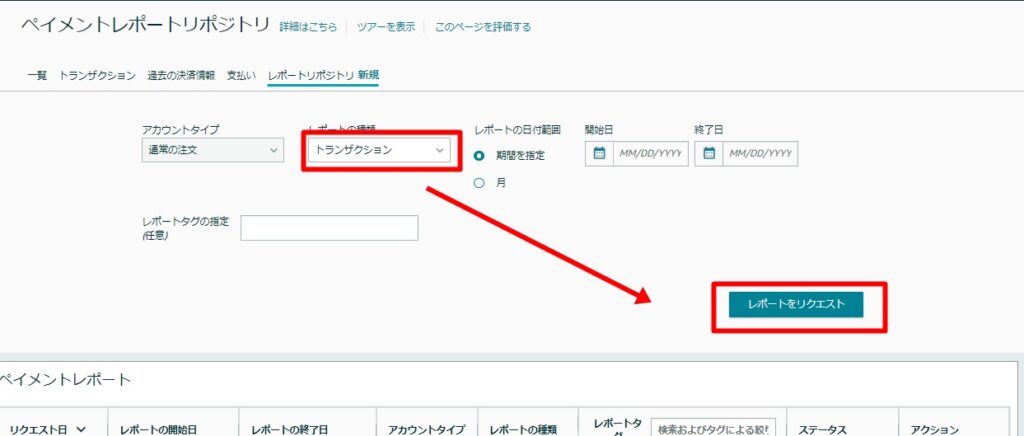
Task: Click the ツアーを表示 link
Action: tap(385, 27)
